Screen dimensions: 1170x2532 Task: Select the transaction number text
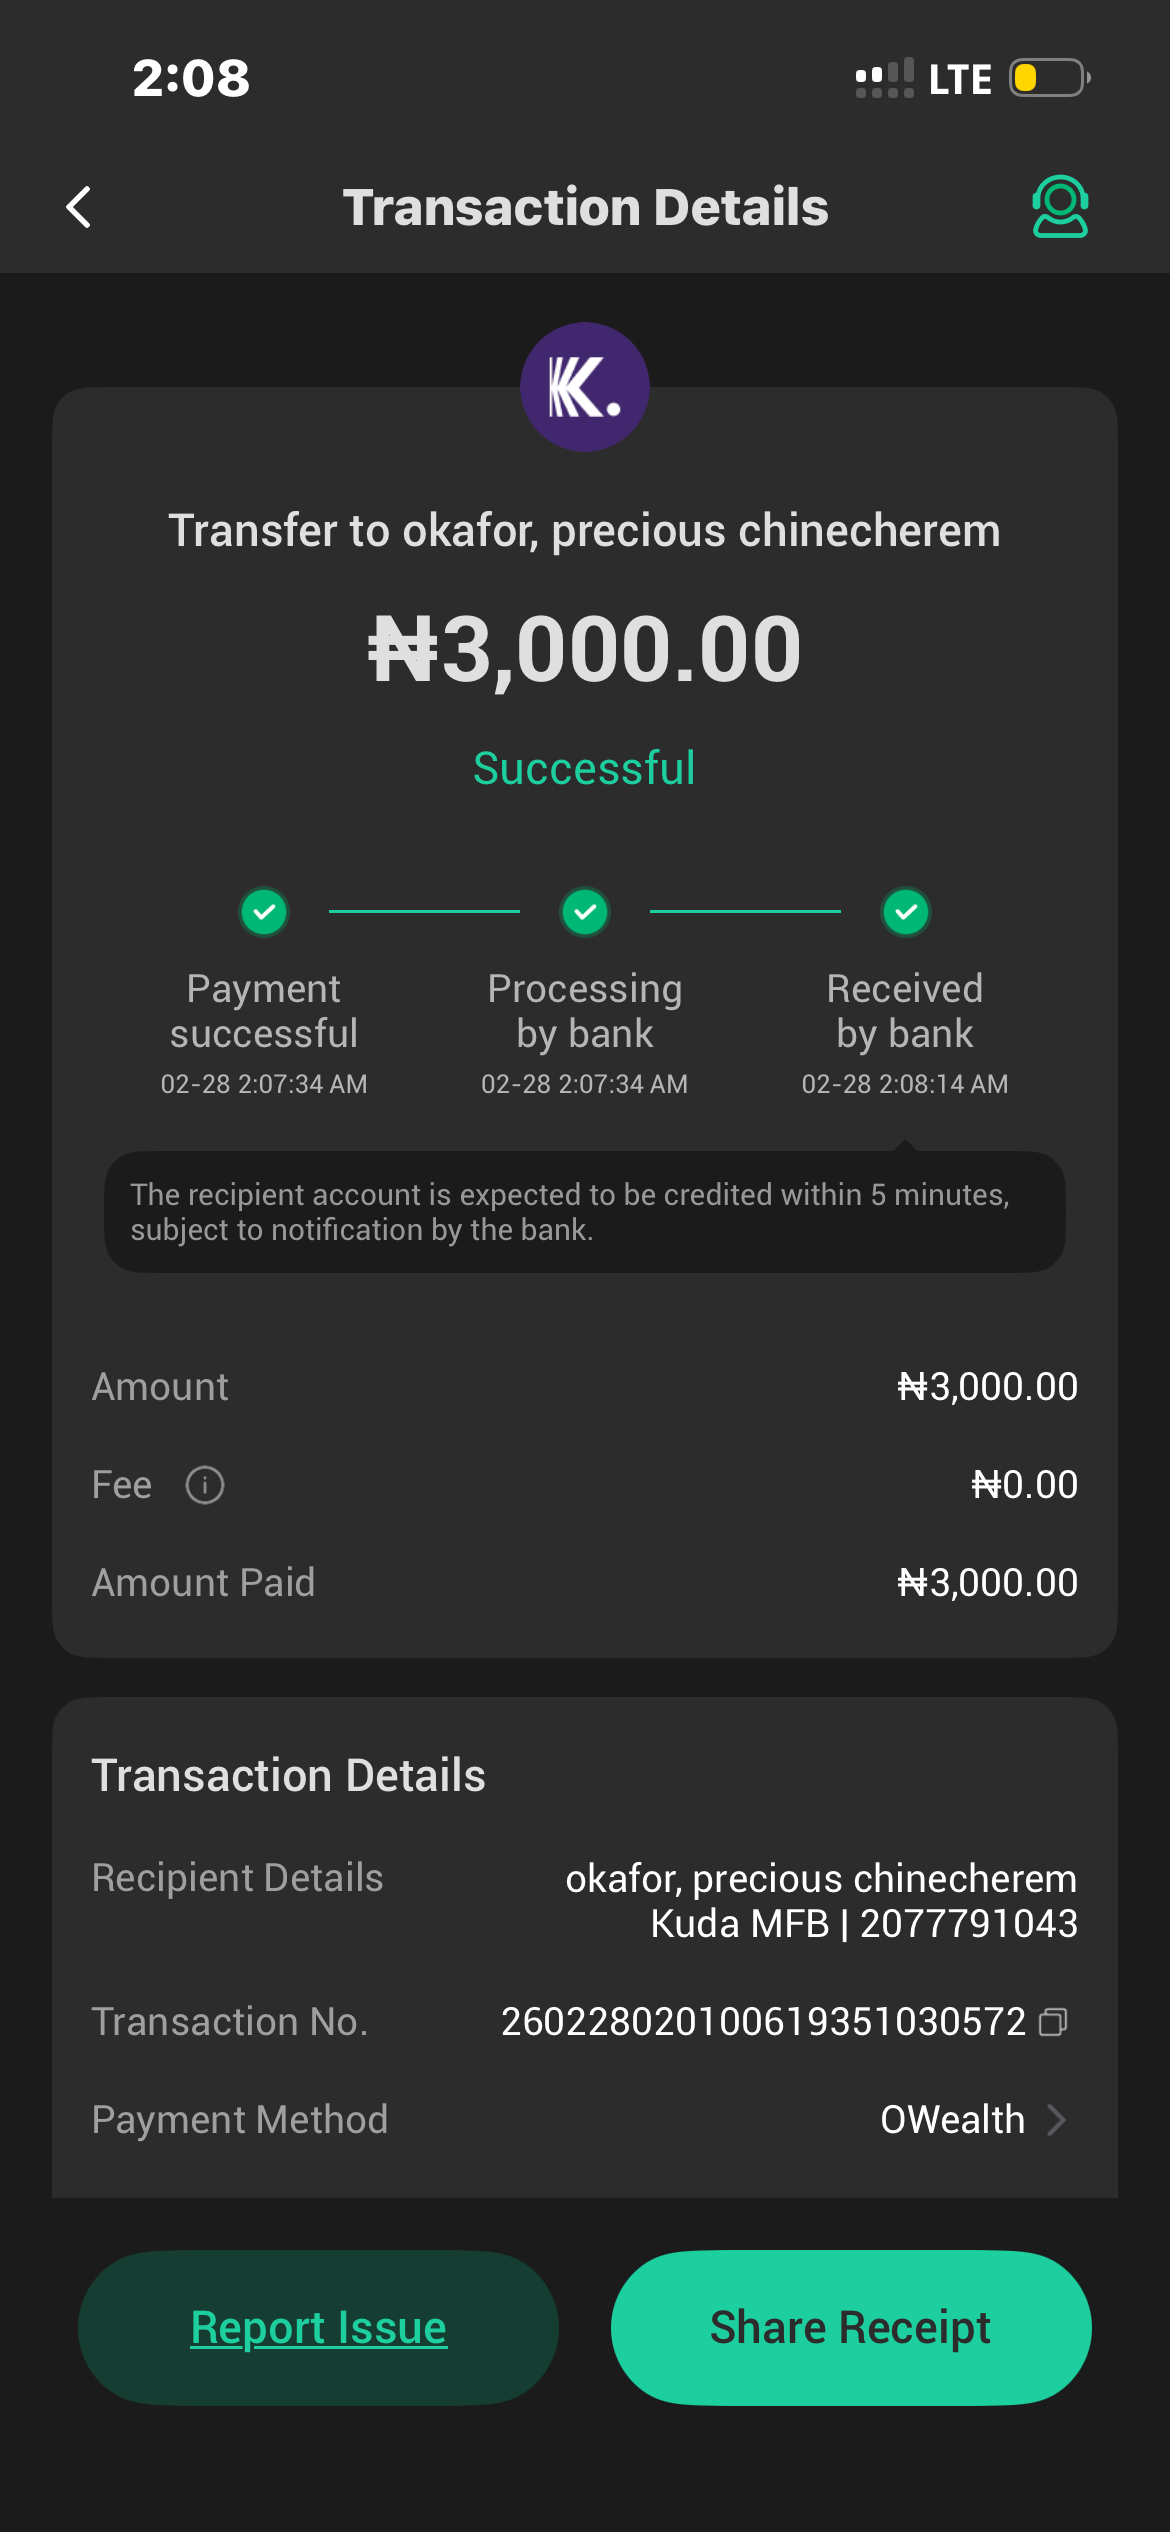click(x=763, y=2022)
